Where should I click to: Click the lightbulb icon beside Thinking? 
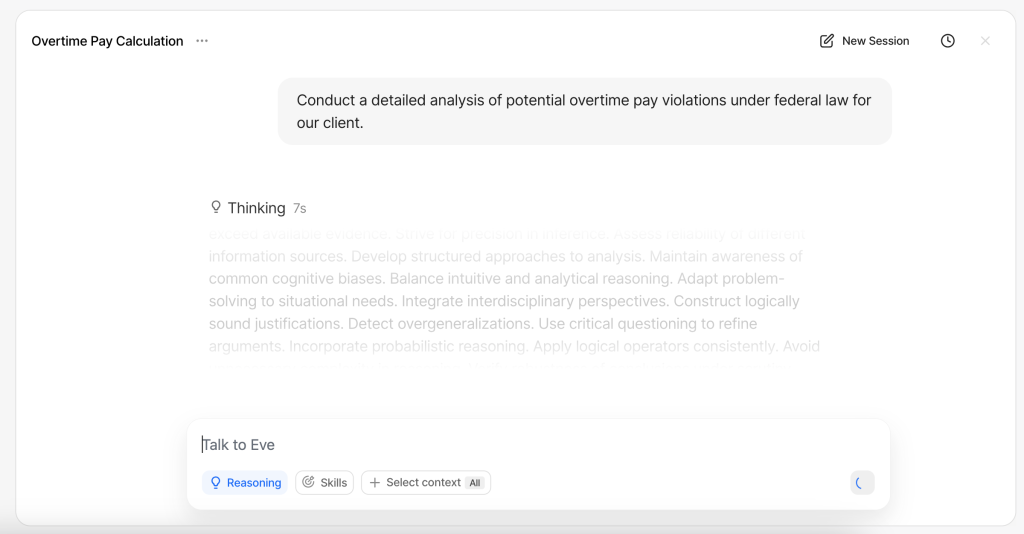pyautogui.click(x=216, y=207)
